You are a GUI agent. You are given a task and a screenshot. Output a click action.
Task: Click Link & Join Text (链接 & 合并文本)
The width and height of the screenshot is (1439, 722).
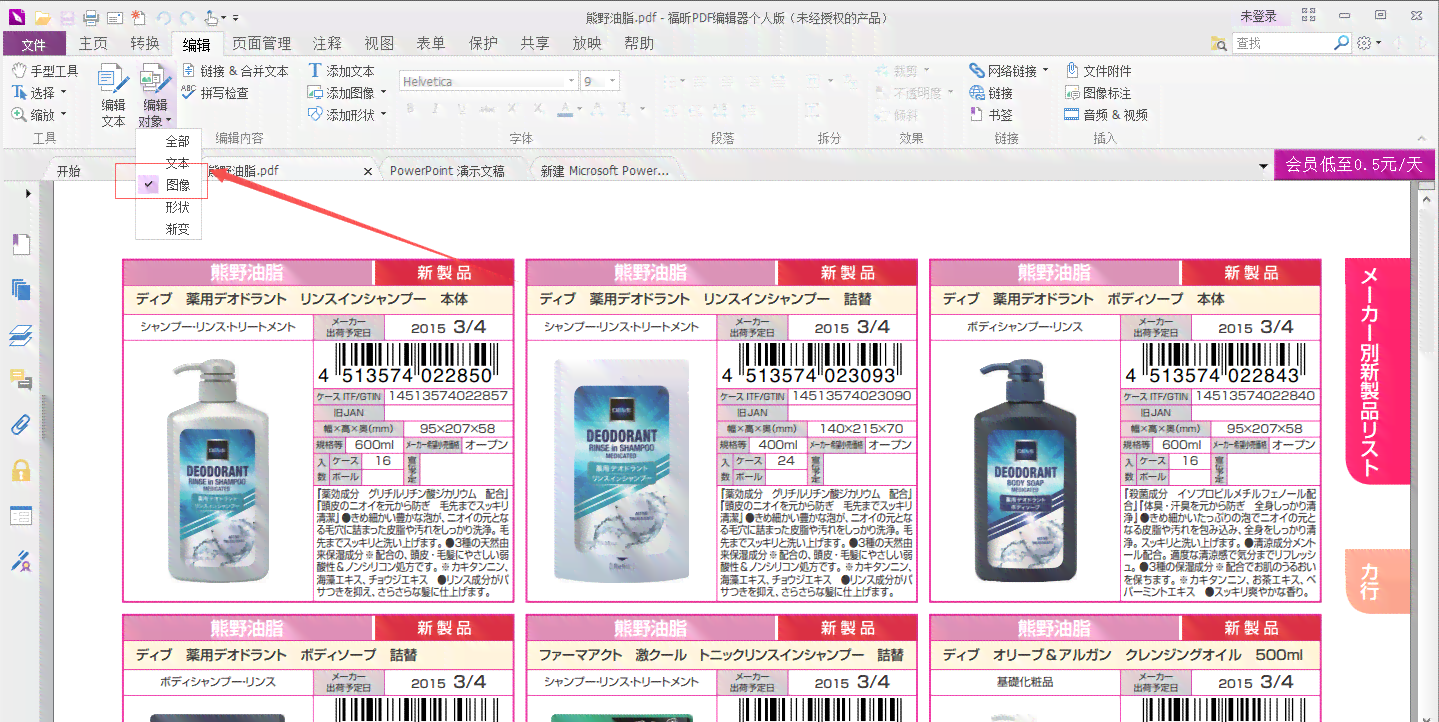(236, 71)
